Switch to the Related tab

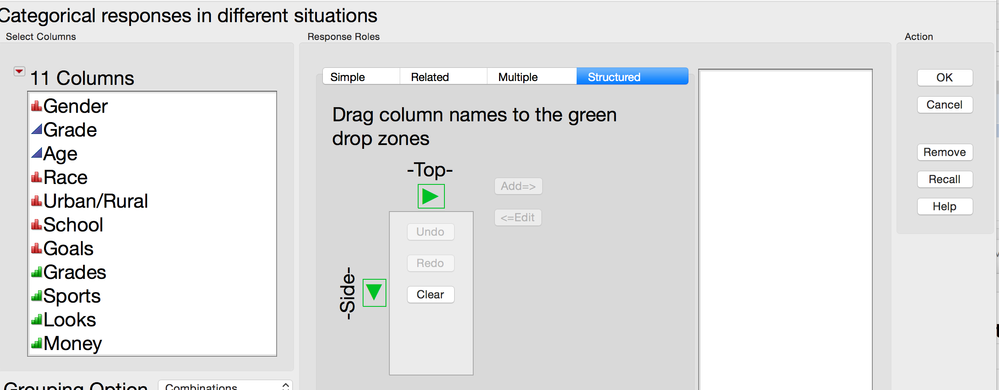click(x=443, y=76)
